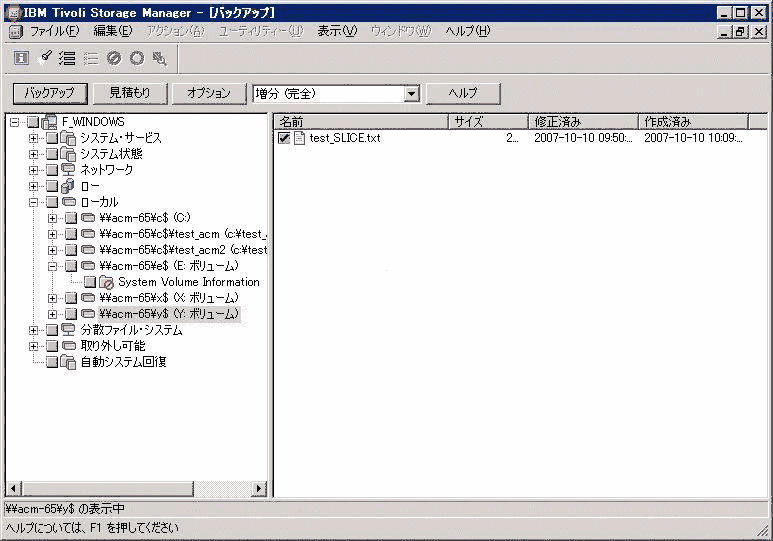773x541 pixels.
Task: Uncheck the test_SLICE.txt file checkbox
Action: [284, 138]
